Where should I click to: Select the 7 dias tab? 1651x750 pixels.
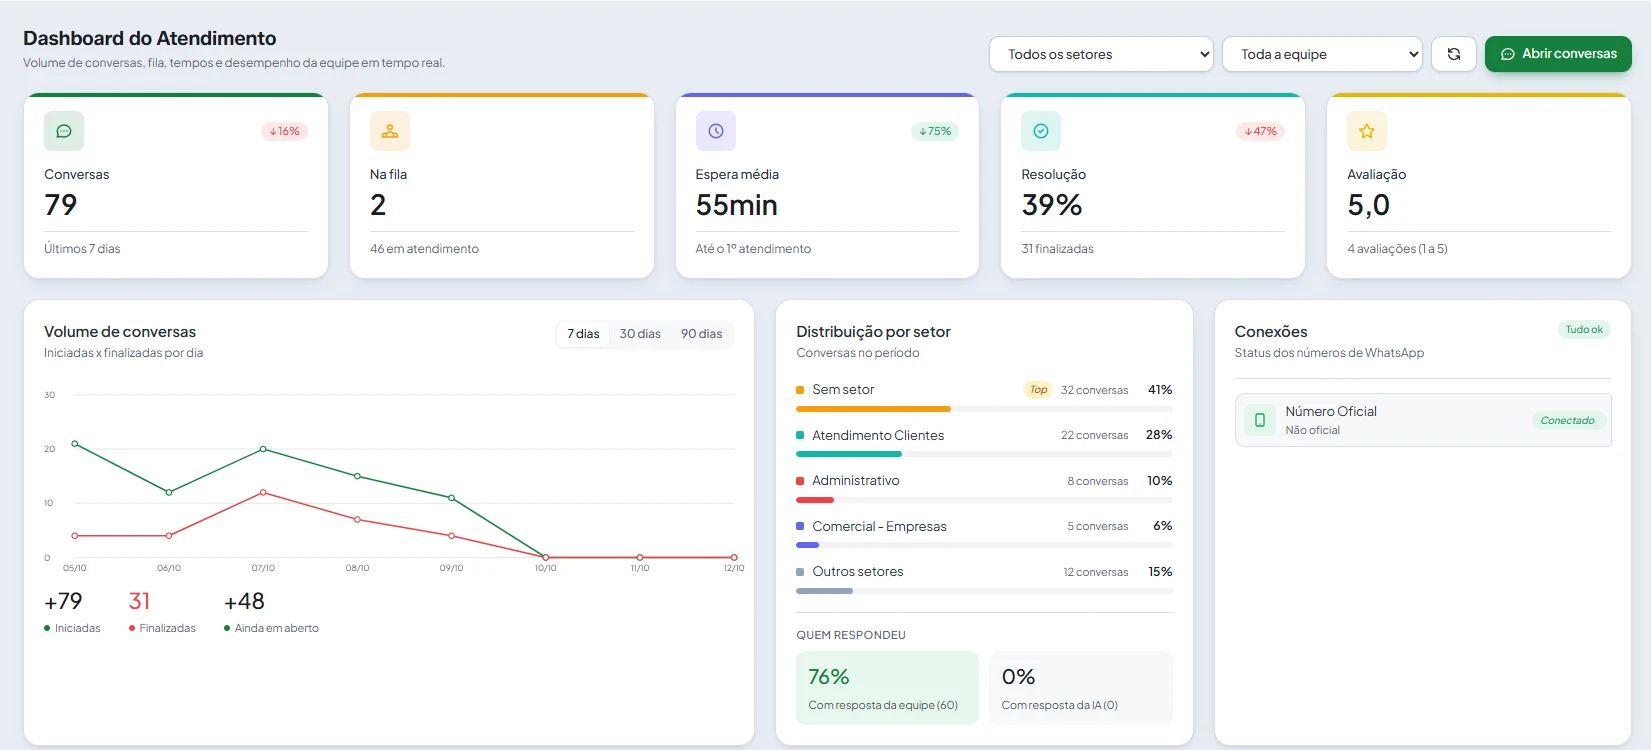coord(583,334)
